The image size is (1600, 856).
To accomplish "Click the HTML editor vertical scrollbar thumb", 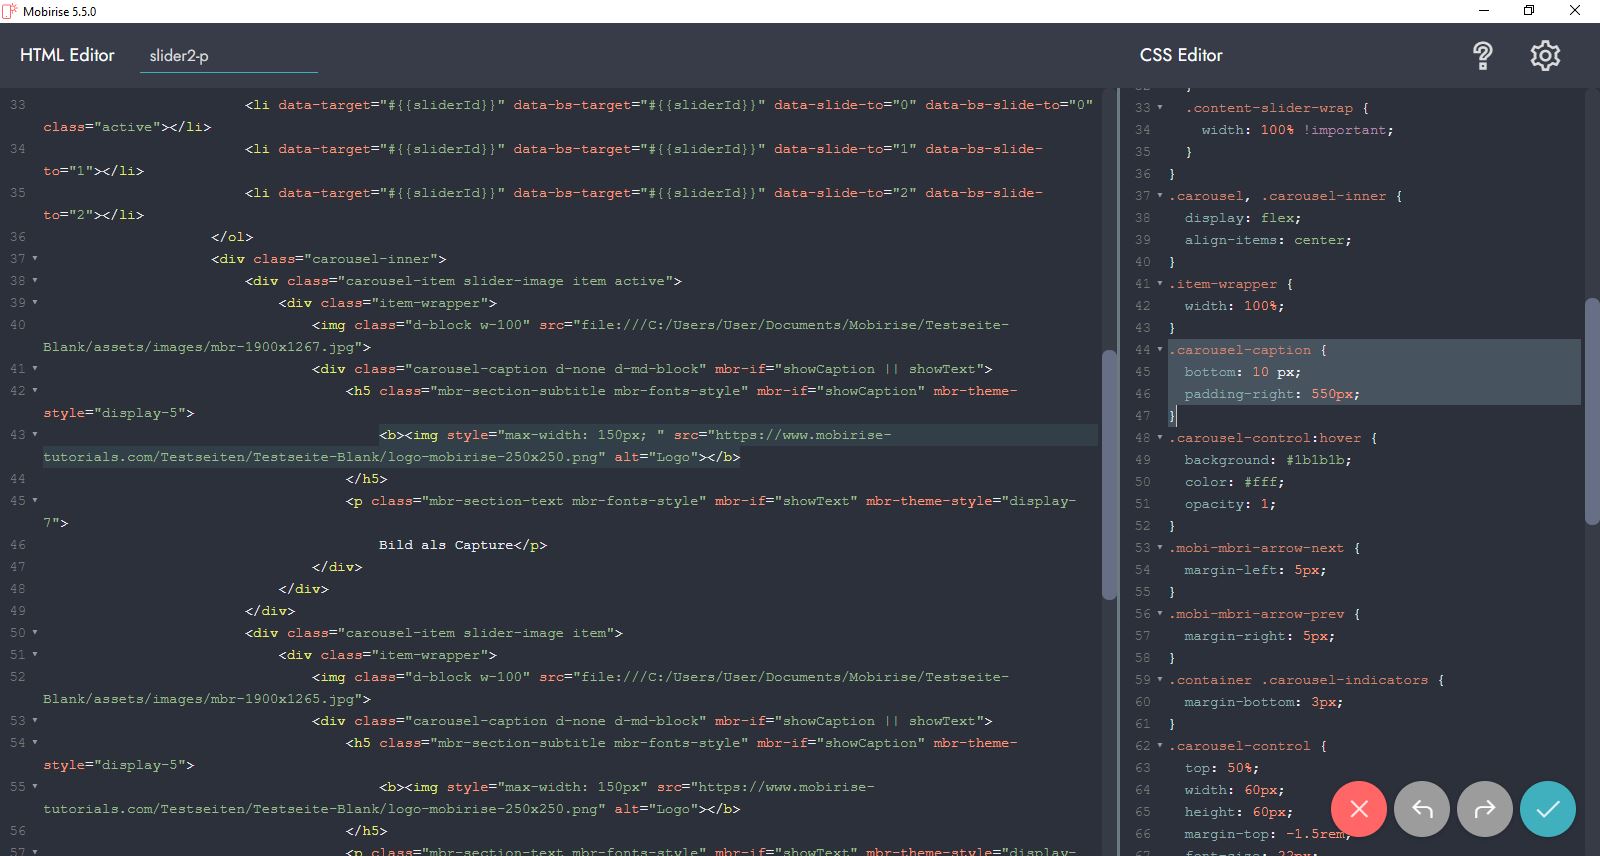I will coord(1109,475).
